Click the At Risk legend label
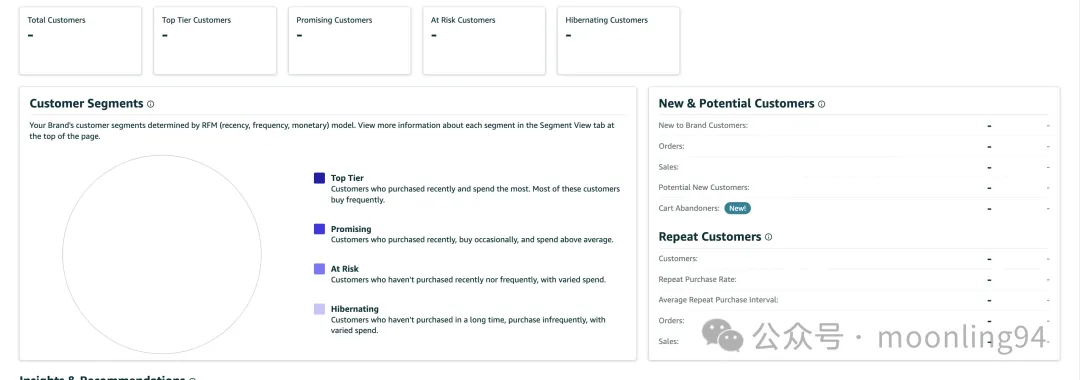Screen dimensions: 1080x380 click(x=344, y=269)
